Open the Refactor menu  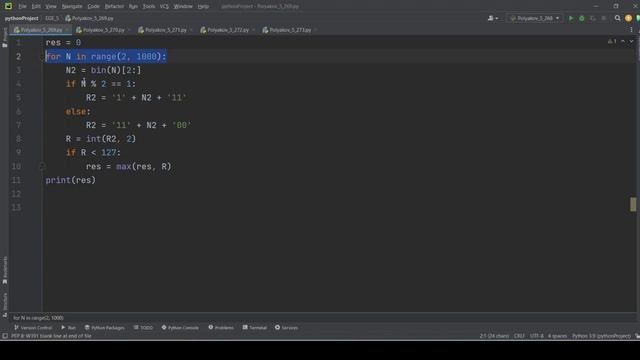coord(114,7)
